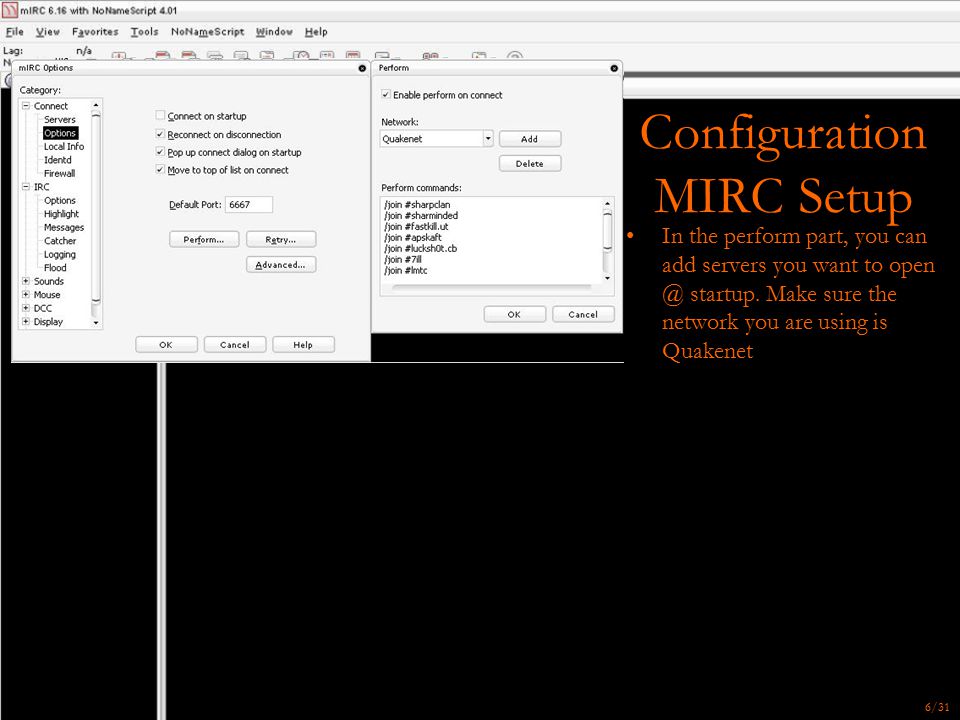Expand the Sounds category node

[x=26, y=281]
